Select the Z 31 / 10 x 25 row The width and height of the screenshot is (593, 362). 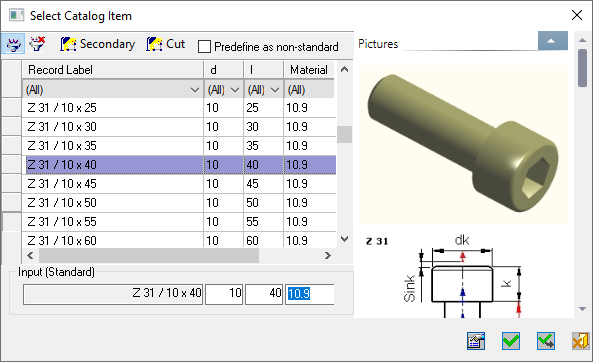[179, 108]
